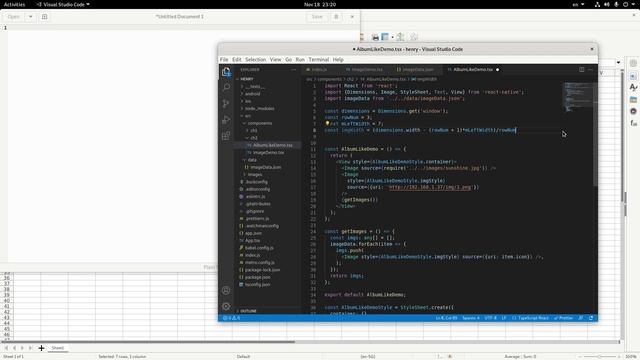Screen dimensions: 640x360
Task: Open the Manage gear icon in VS Code
Action: point(226,306)
